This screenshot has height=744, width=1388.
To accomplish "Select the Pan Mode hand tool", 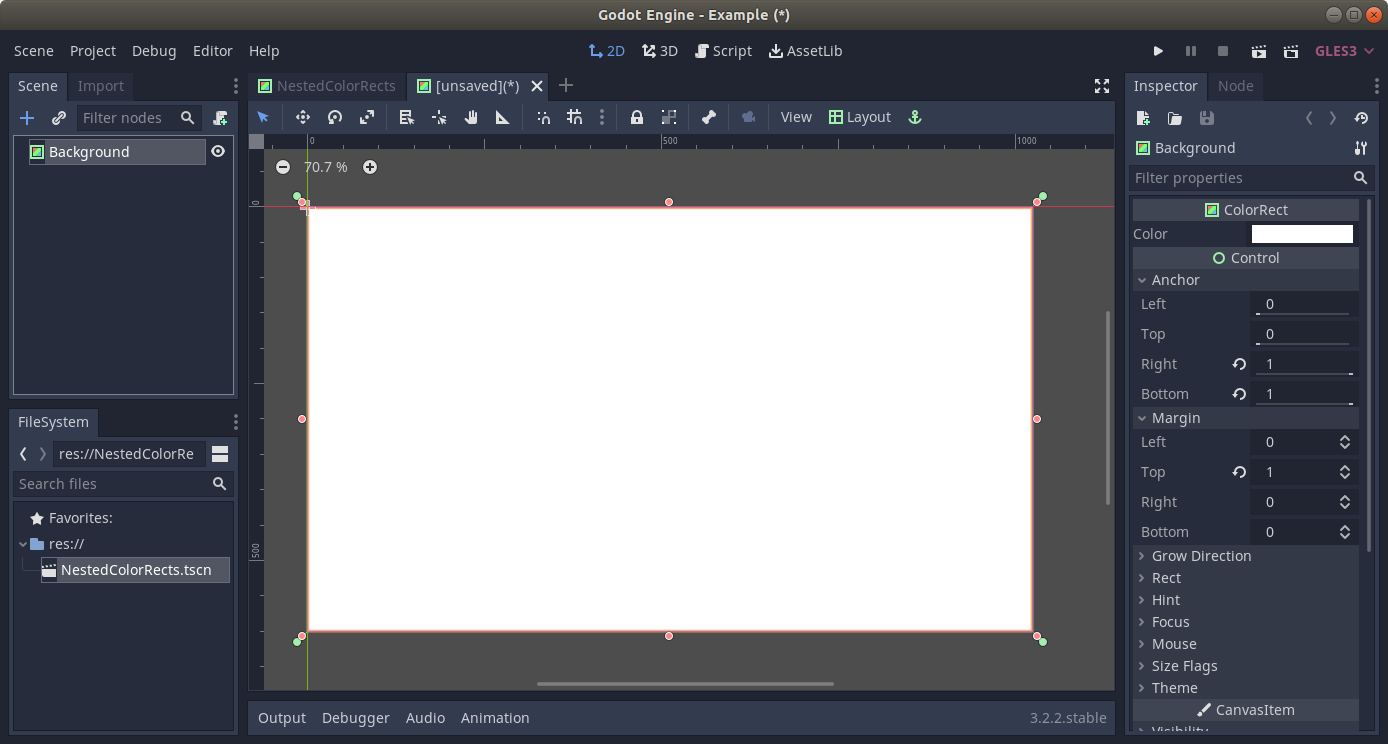I will (x=471, y=117).
